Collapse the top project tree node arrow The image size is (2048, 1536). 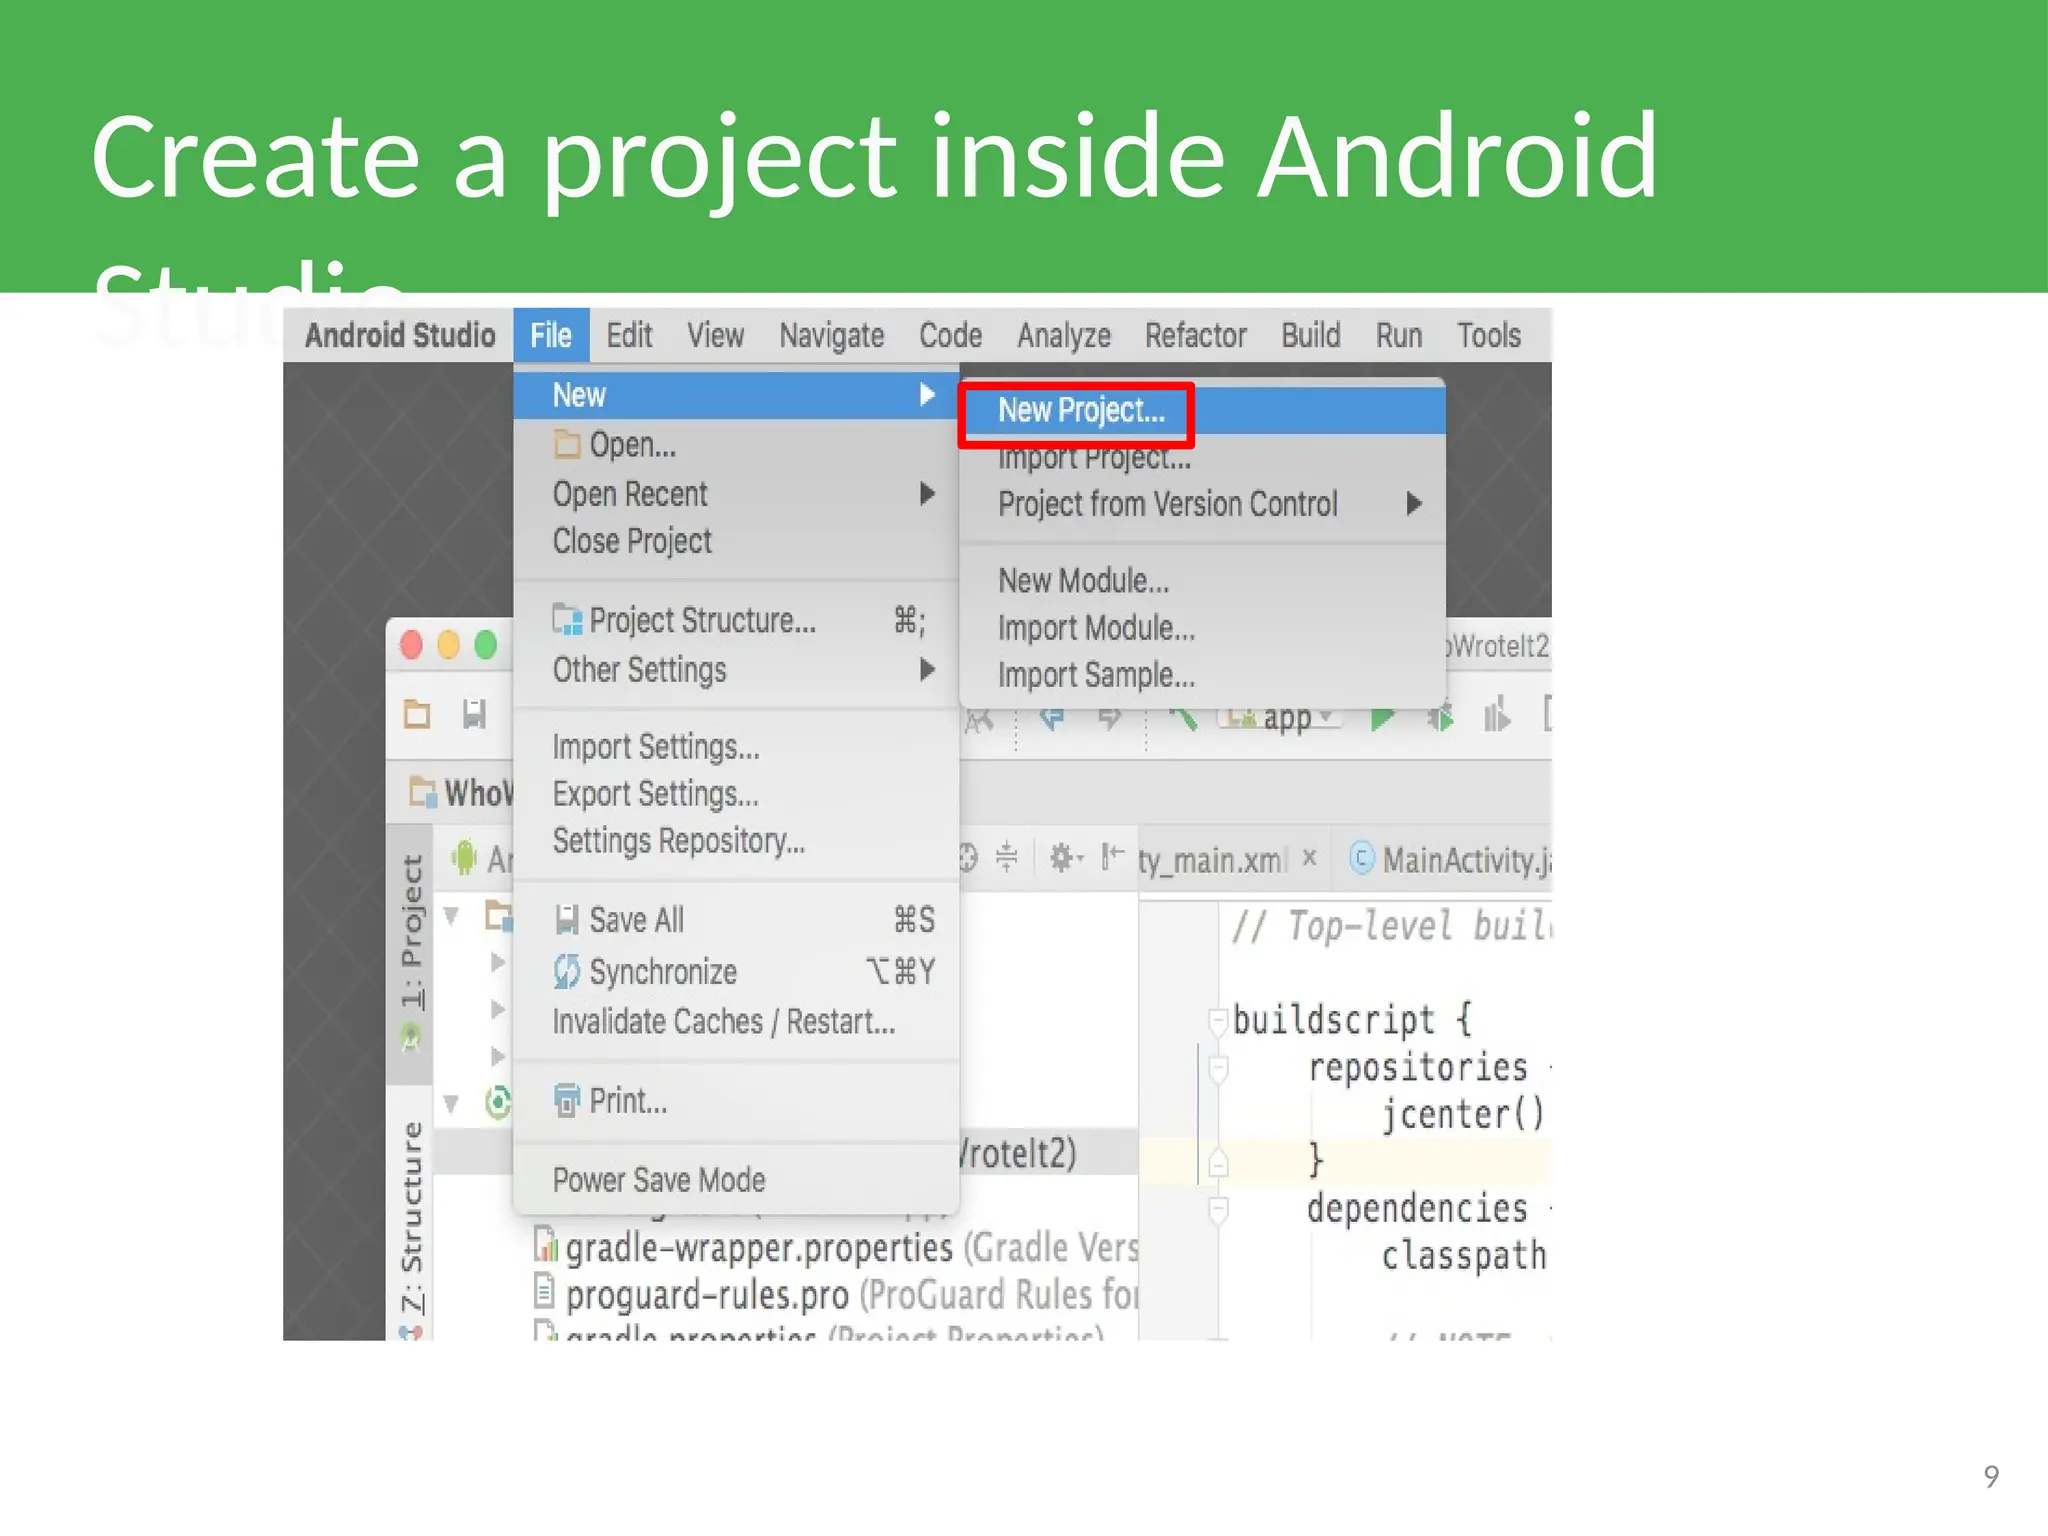tap(452, 915)
